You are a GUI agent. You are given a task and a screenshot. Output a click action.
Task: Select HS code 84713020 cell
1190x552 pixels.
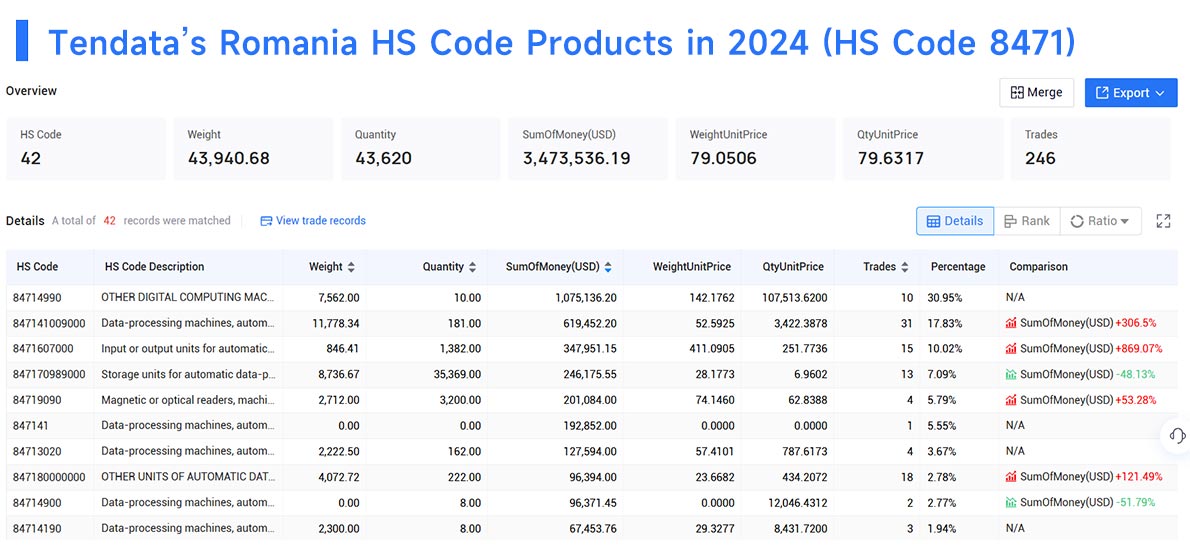click(x=37, y=451)
